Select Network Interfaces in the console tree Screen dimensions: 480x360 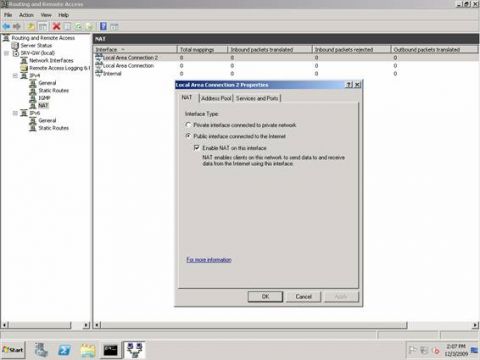pos(51,60)
